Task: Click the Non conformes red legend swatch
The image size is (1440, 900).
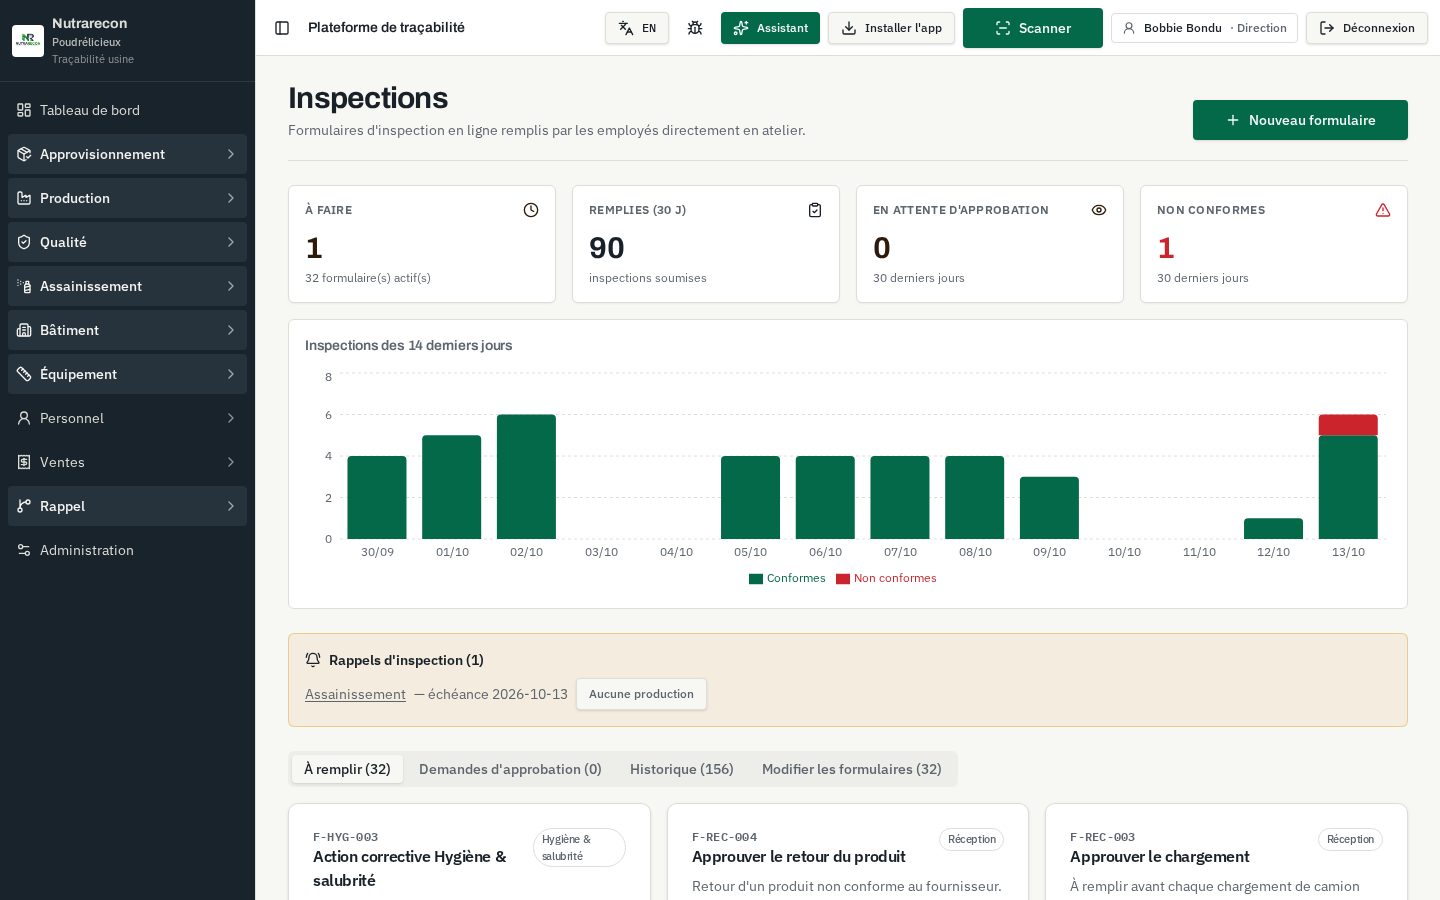Action: point(843,579)
